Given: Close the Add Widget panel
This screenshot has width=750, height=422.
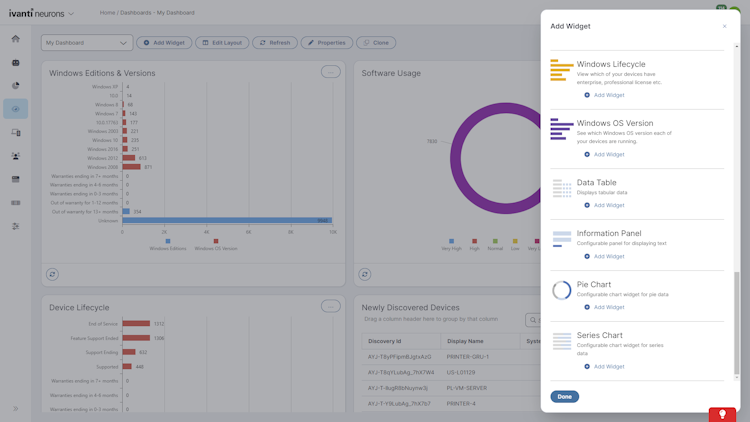Looking at the screenshot, I should 724,26.
